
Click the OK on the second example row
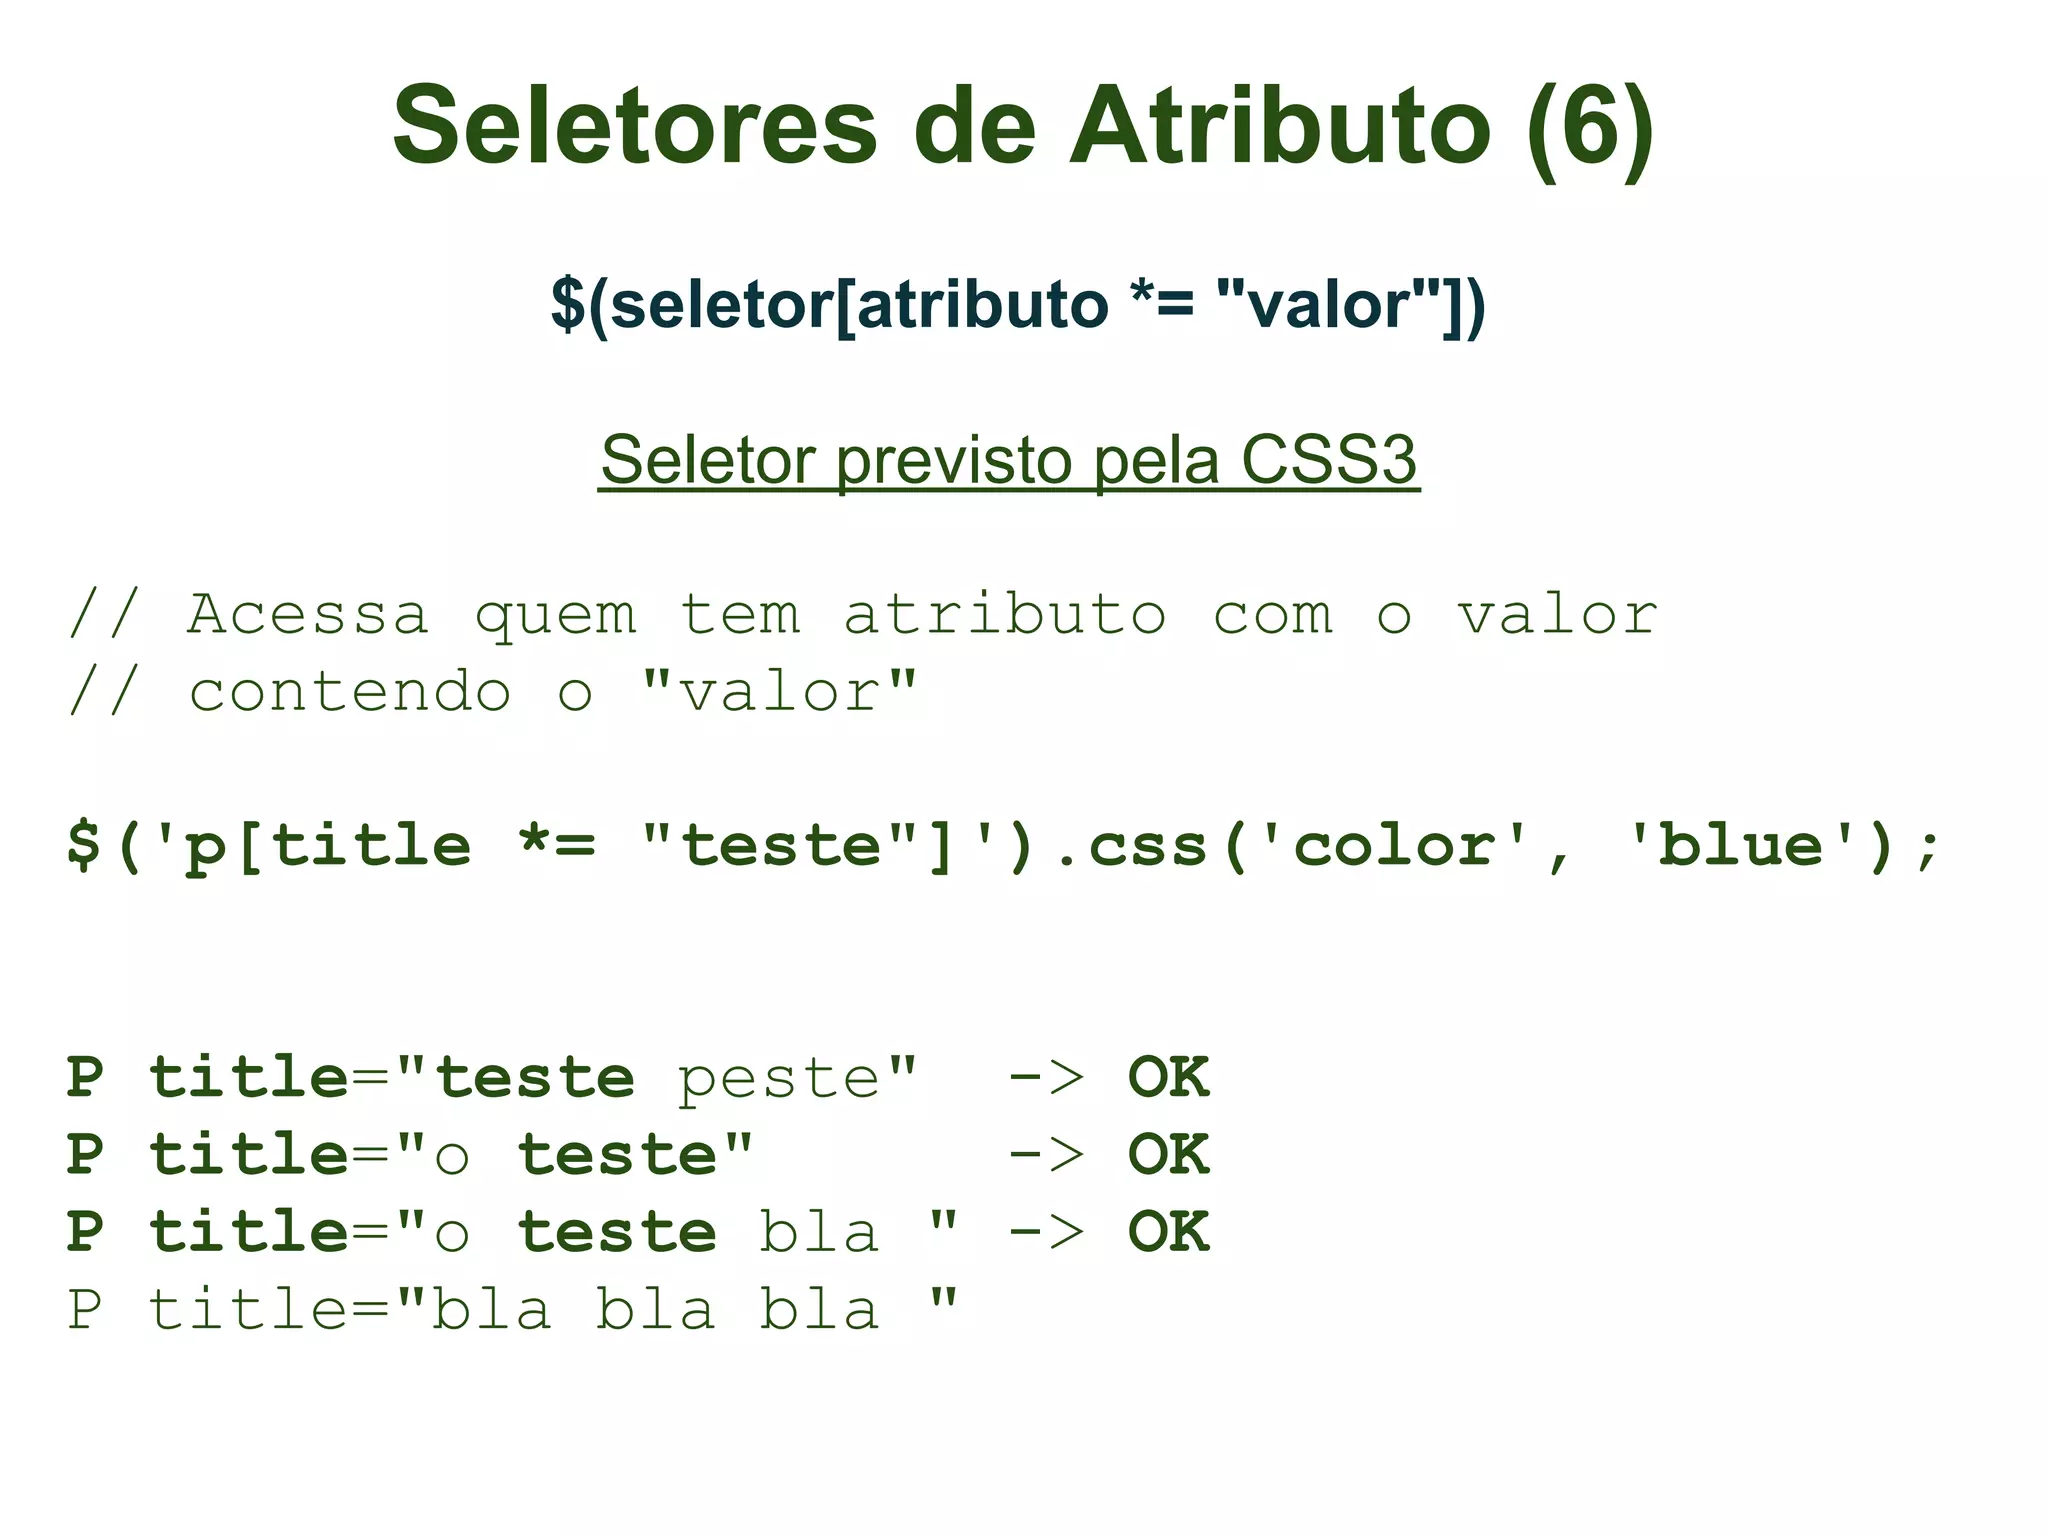click(1169, 1154)
